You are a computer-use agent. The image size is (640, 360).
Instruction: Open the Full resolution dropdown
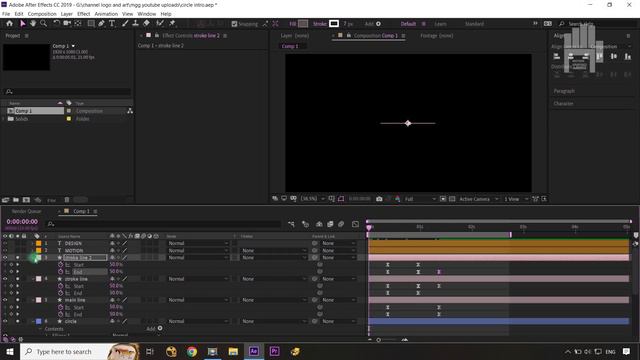(x=420, y=199)
